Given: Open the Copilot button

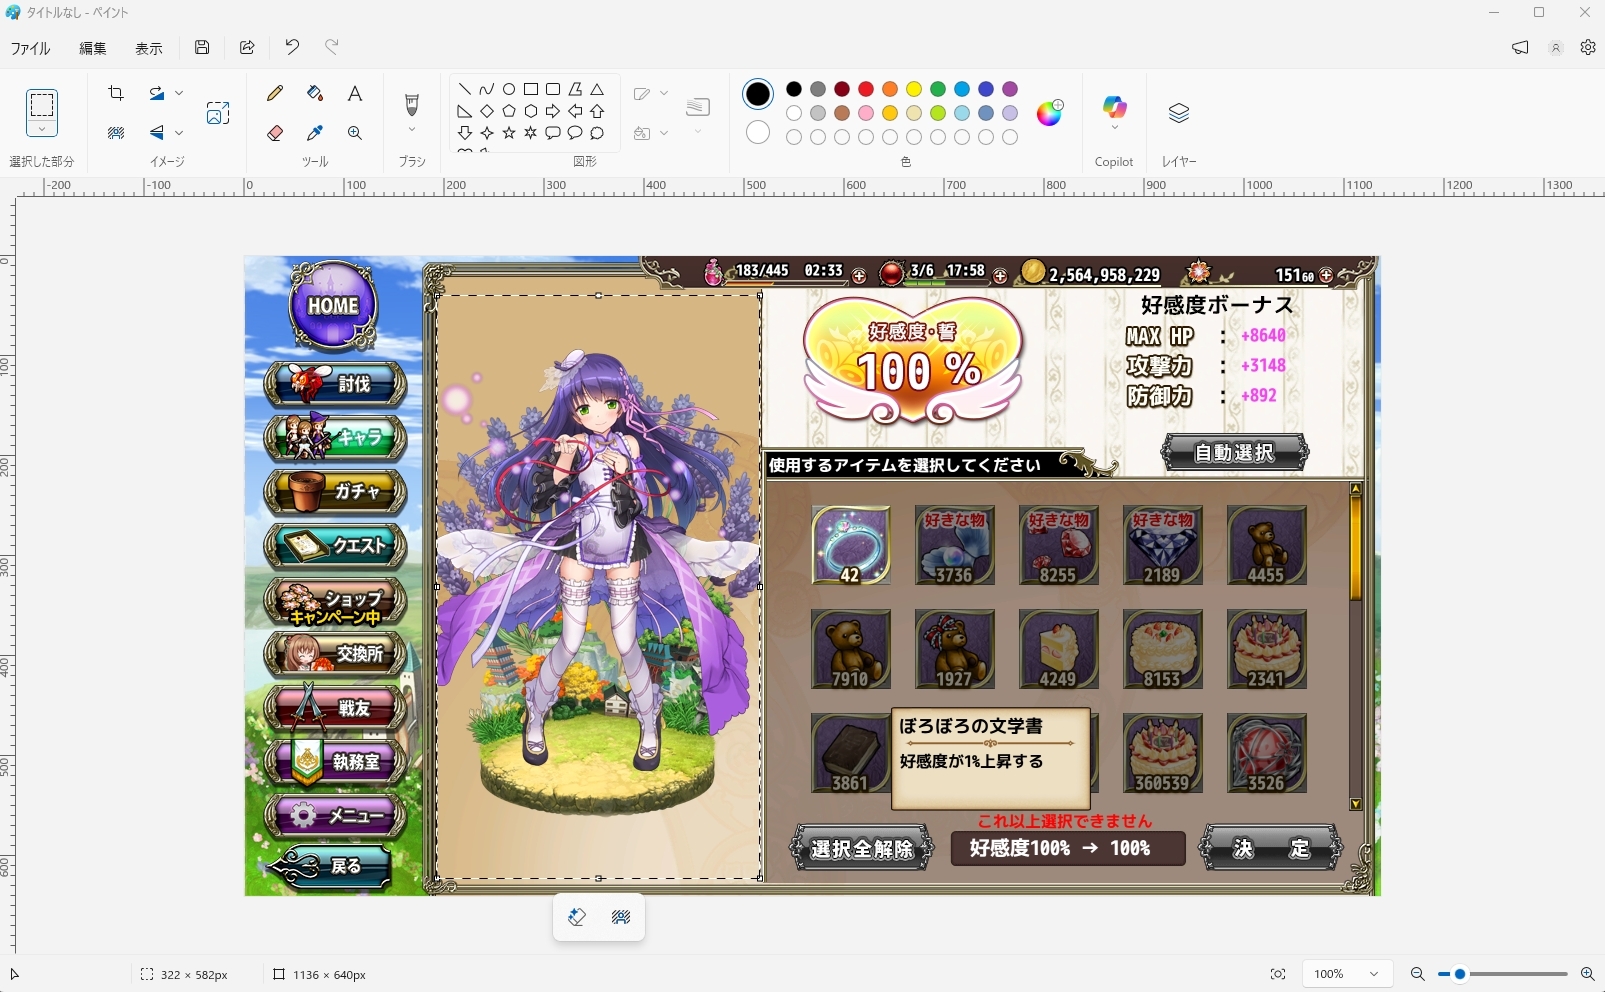Looking at the screenshot, I should coord(1114,108).
